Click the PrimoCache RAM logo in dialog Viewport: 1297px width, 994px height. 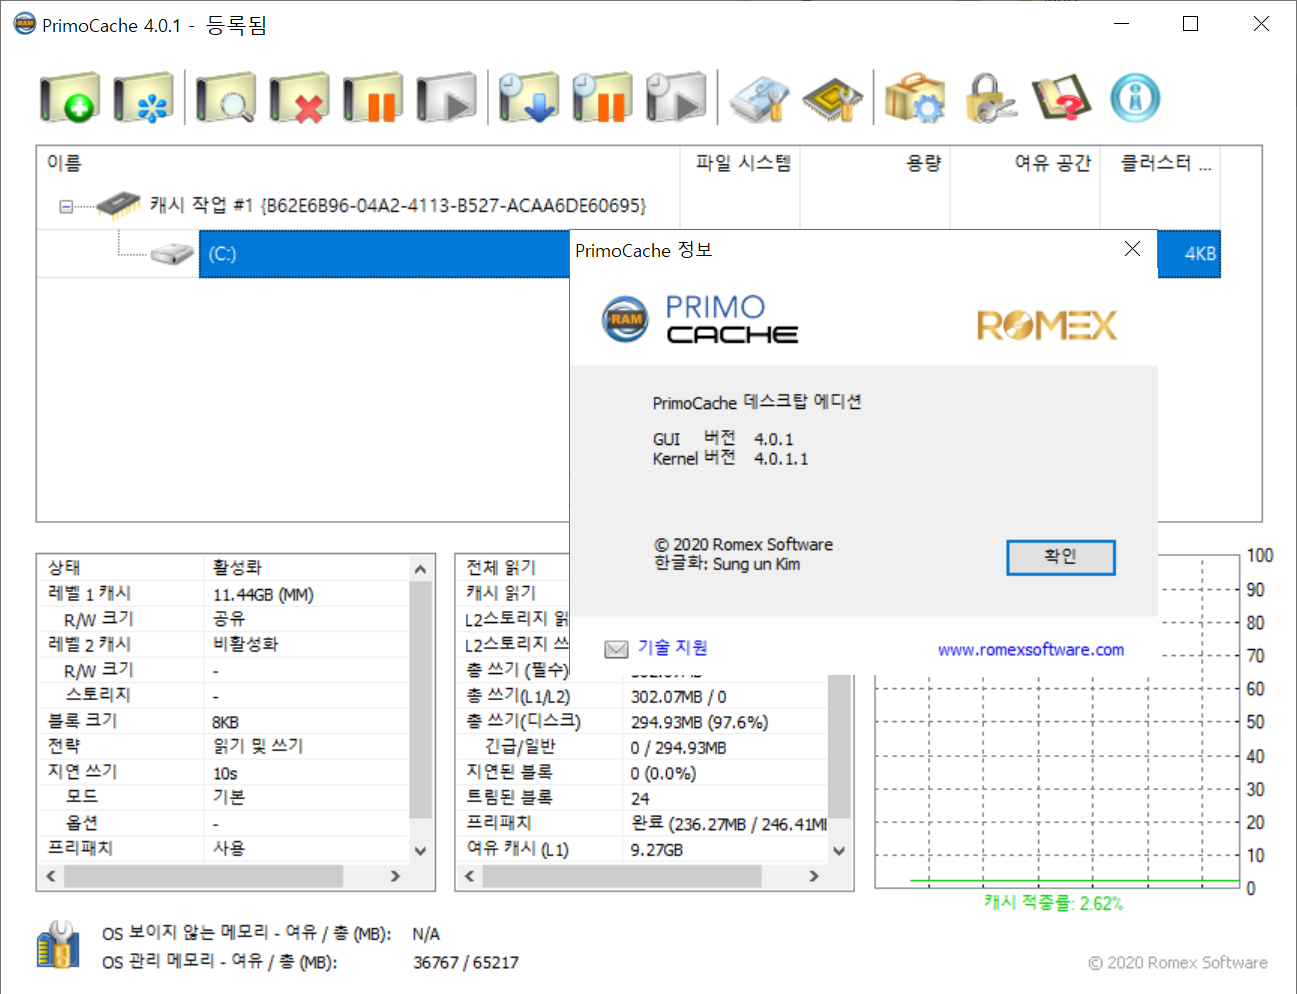pos(625,320)
